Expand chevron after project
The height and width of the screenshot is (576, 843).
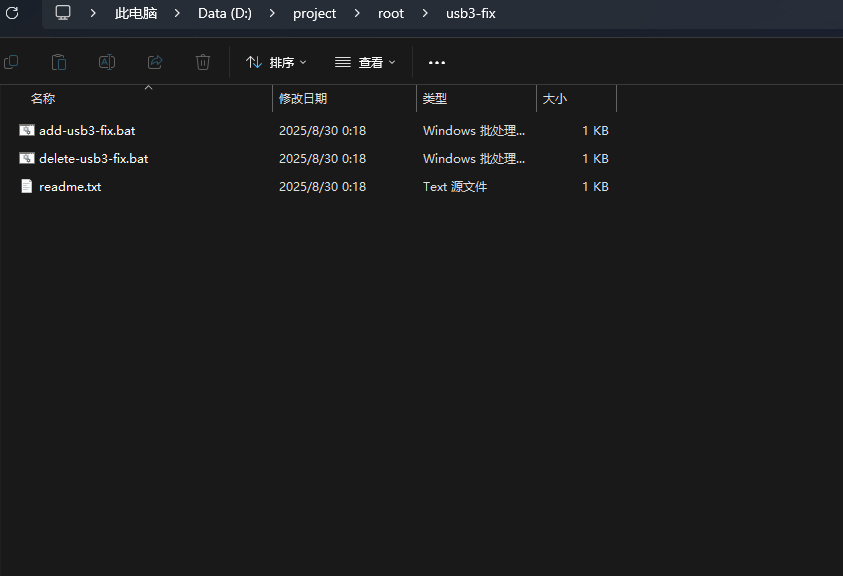[357, 13]
